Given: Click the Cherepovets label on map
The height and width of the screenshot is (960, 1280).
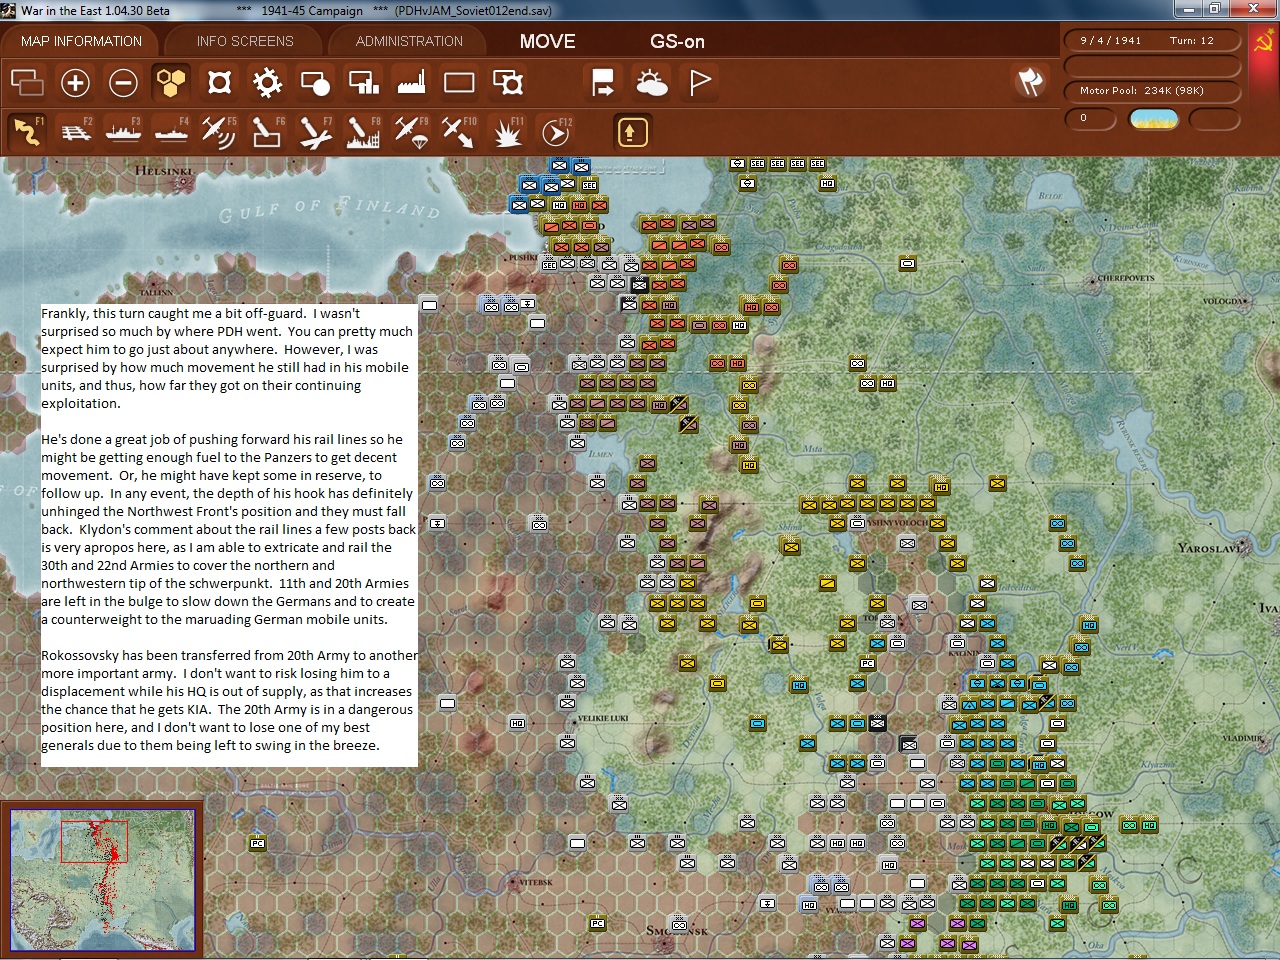Looking at the screenshot, I should pyautogui.click(x=1126, y=278).
